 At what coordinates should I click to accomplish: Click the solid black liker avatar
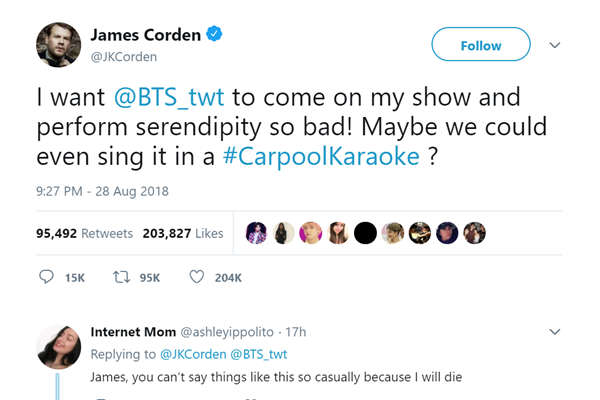[366, 232]
